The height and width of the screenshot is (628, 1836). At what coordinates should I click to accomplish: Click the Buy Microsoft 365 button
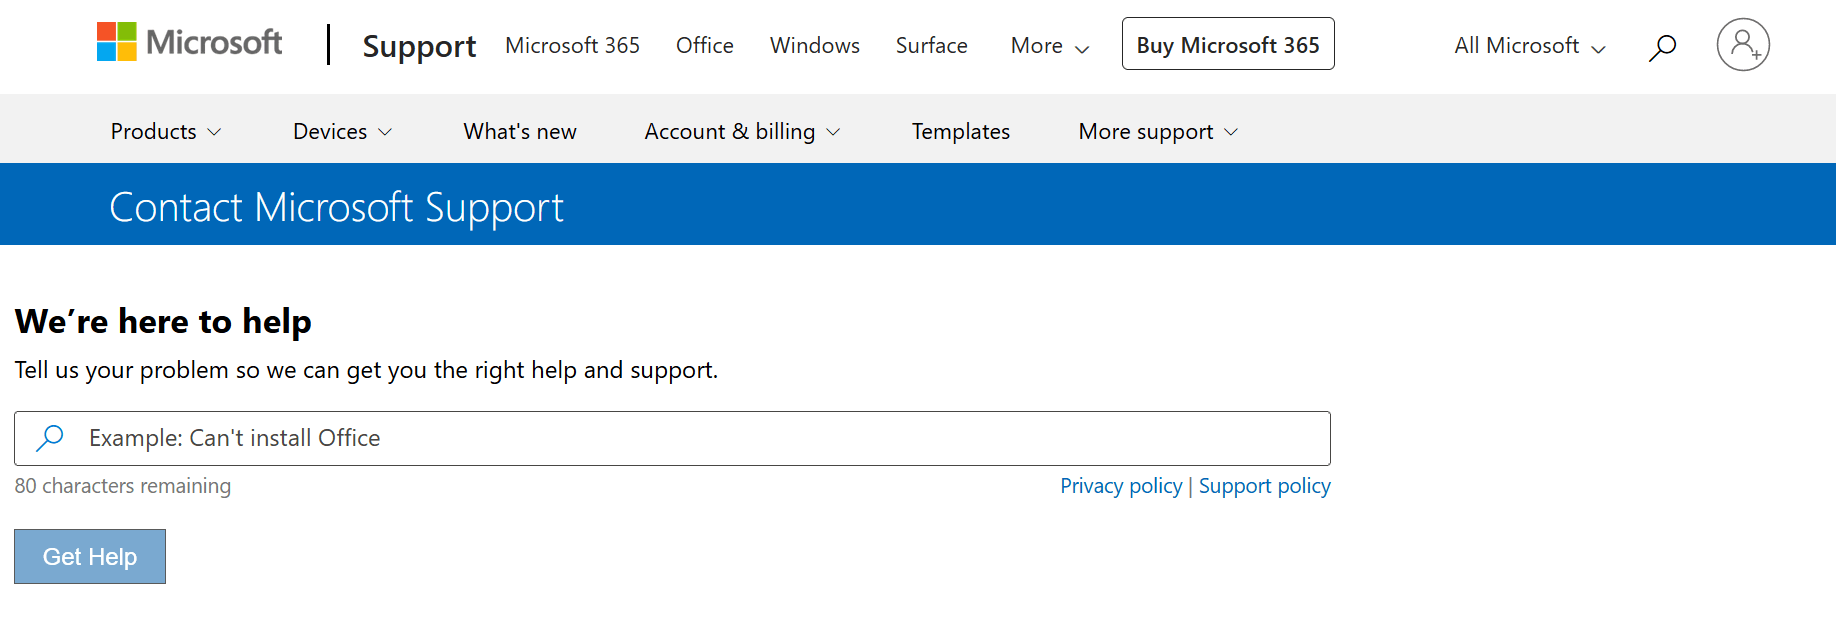click(1228, 44)
